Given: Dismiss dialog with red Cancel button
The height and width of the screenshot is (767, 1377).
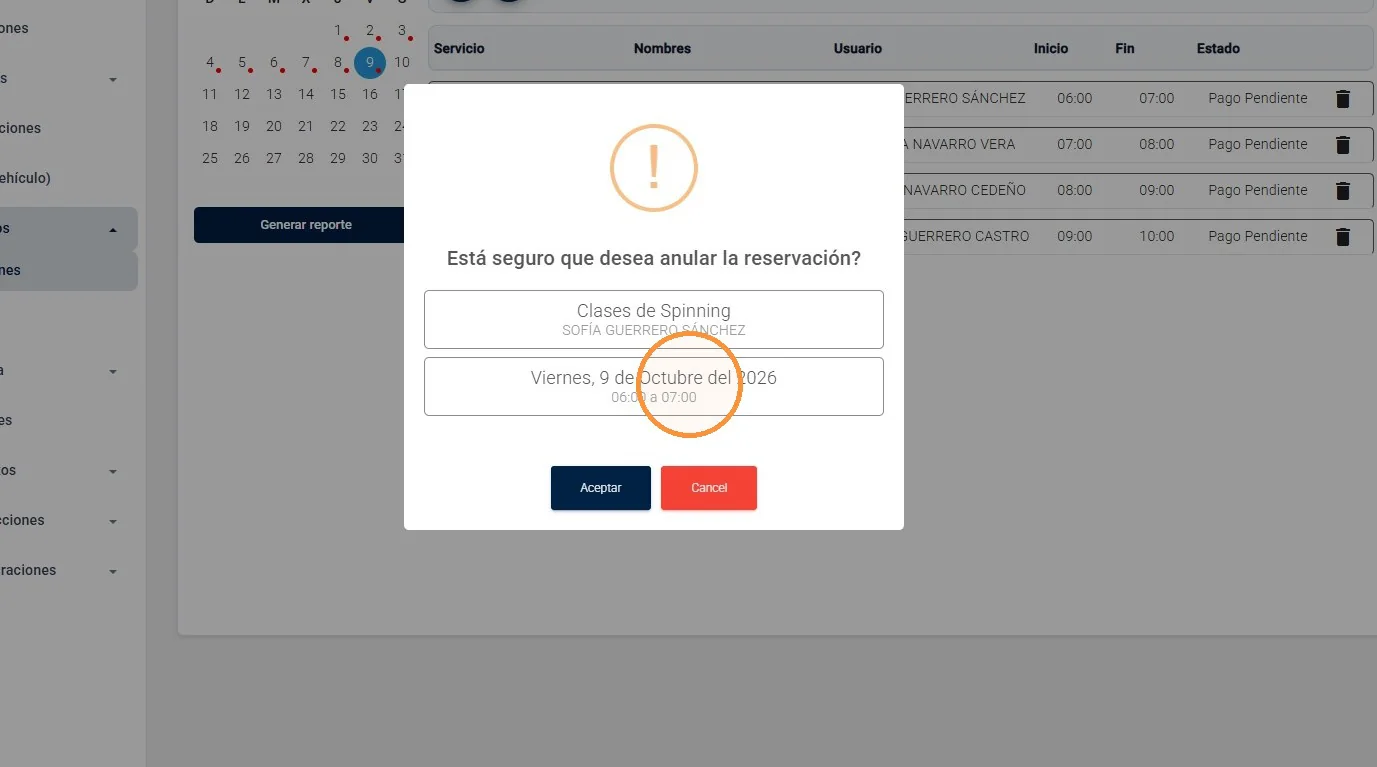Looking at the screenshot, I should (x=709, y=488).
